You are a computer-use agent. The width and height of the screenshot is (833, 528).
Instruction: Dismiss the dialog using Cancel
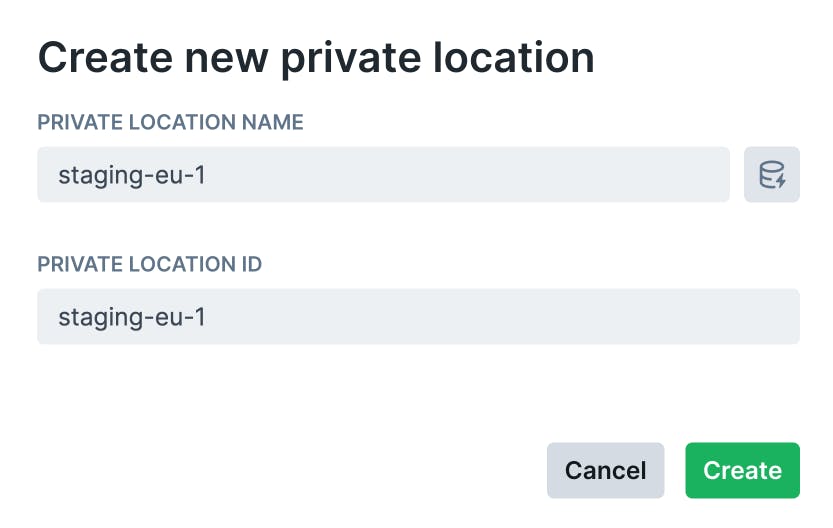coord(605,470)
